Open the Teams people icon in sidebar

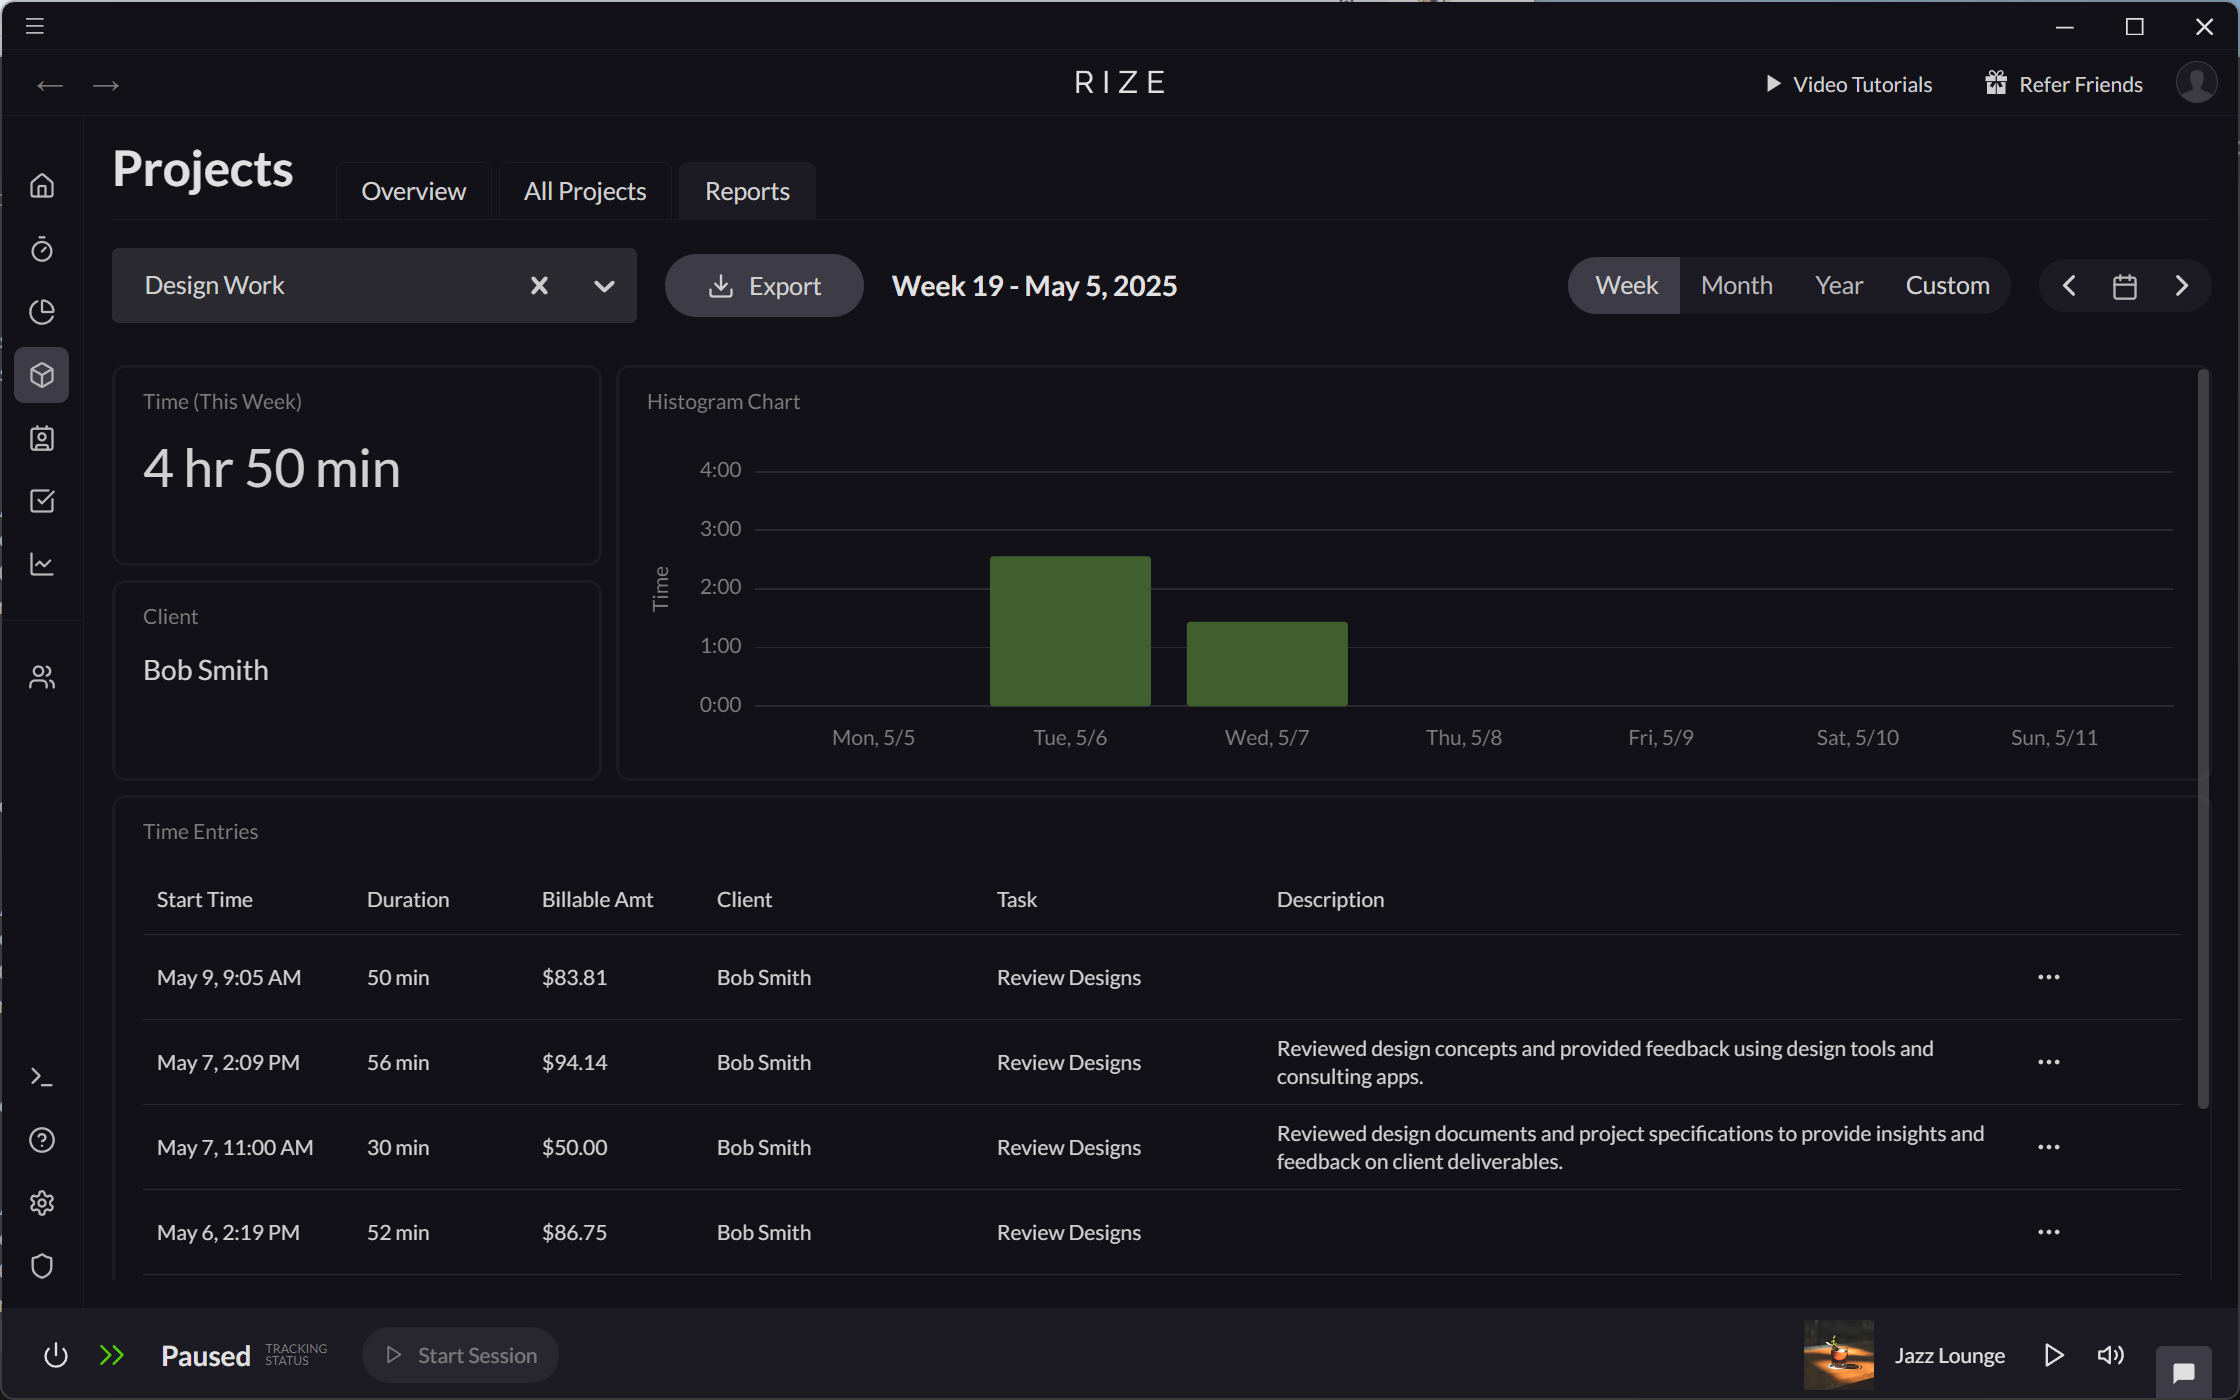point(42,676)
